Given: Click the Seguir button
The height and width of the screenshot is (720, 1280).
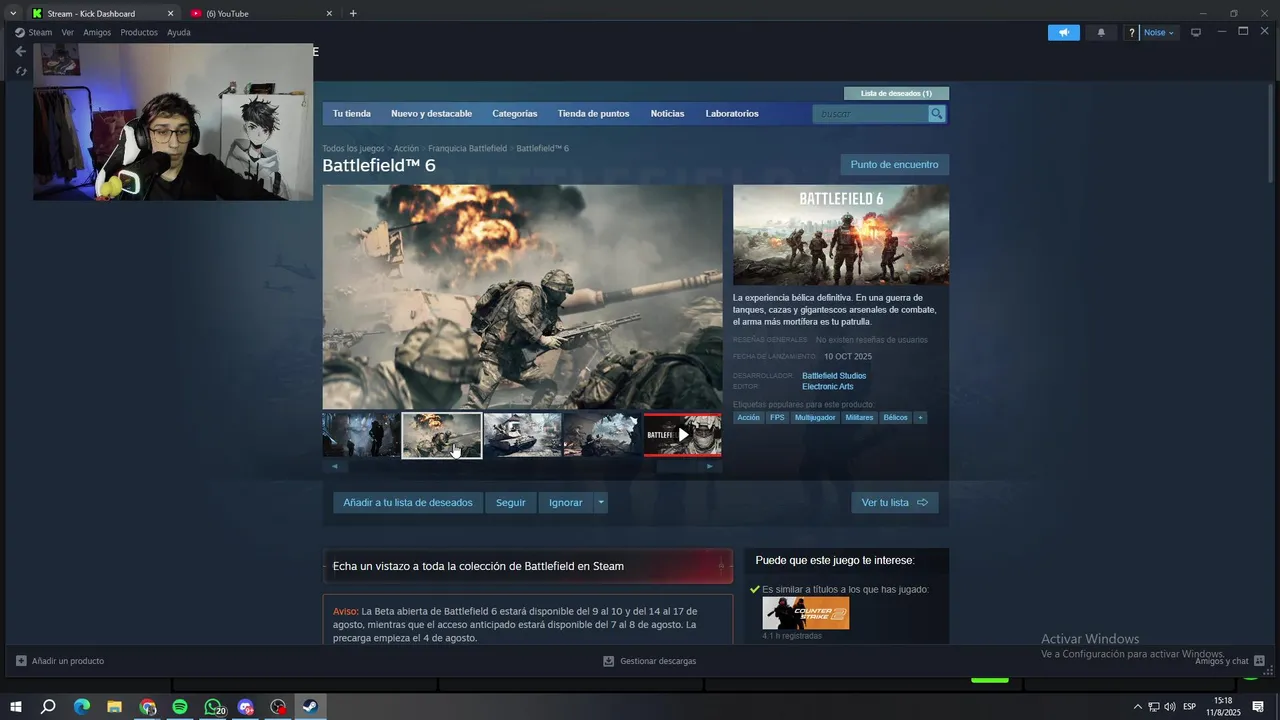Looking at the screenshot, I should coord(511,503).
